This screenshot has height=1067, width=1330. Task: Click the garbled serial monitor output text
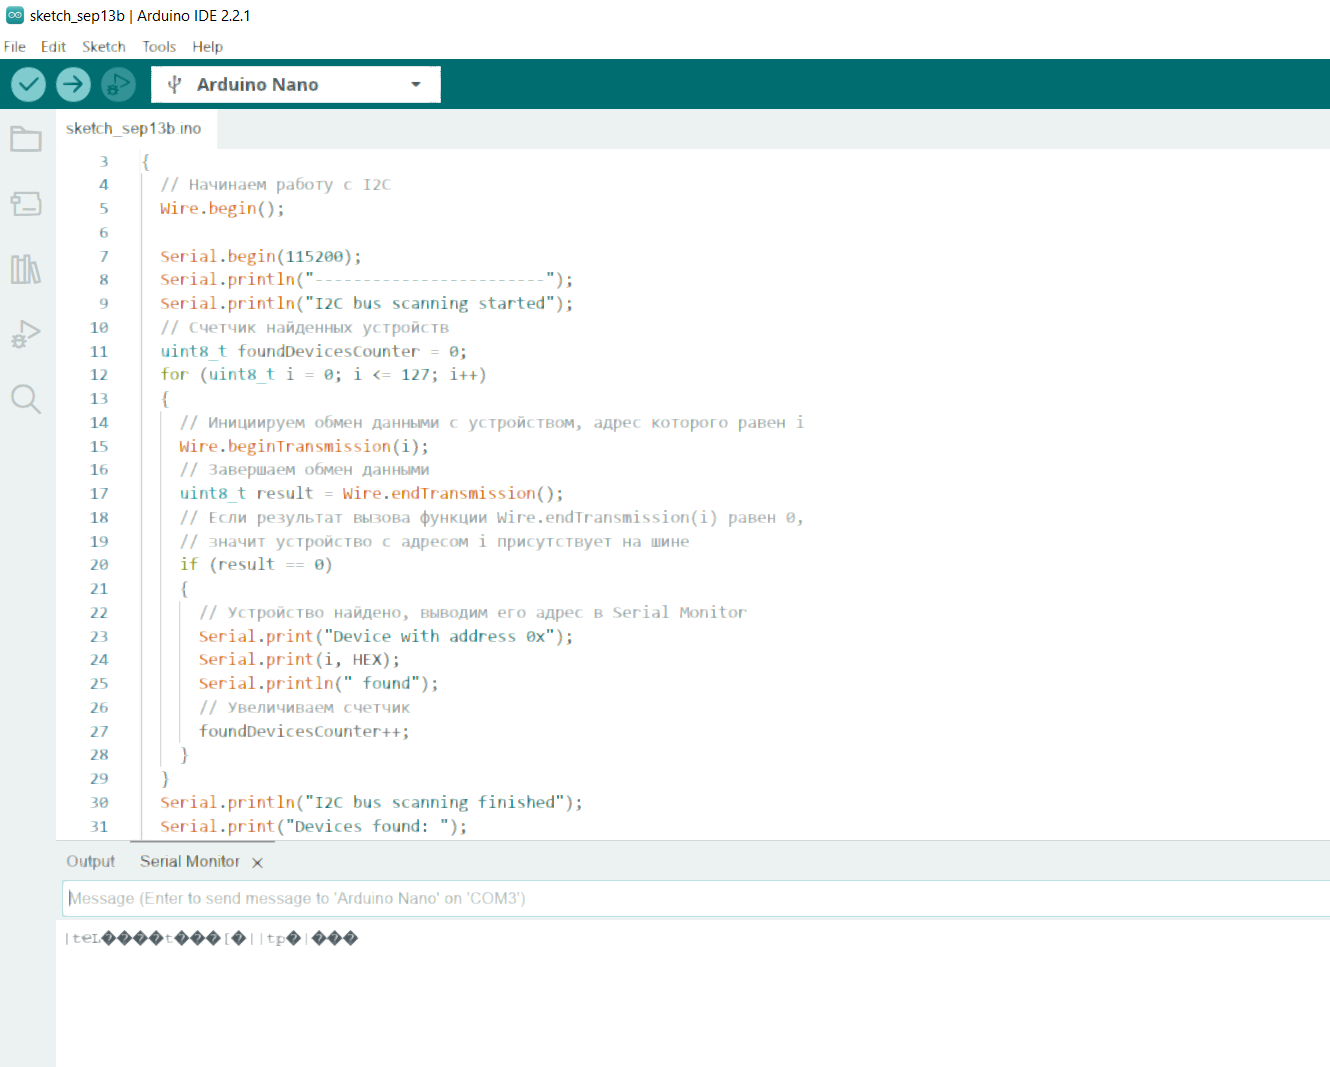click(211, 938)
